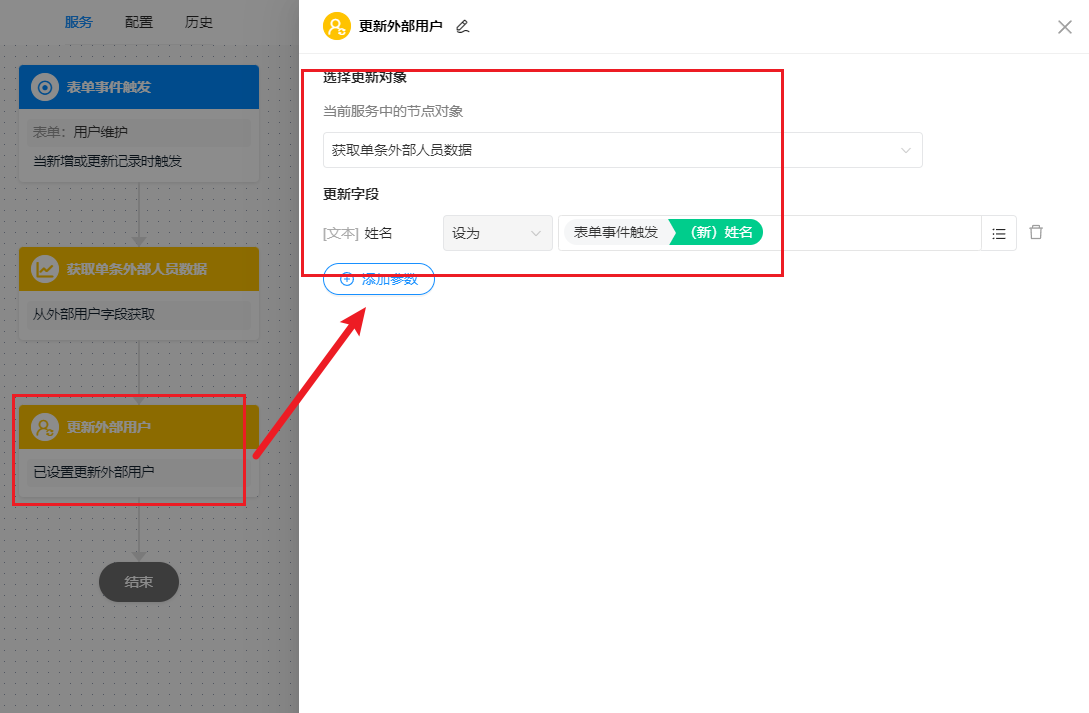
Task: Open the 当前服务中的节点对象 dropdown
Action: (622, 150)
